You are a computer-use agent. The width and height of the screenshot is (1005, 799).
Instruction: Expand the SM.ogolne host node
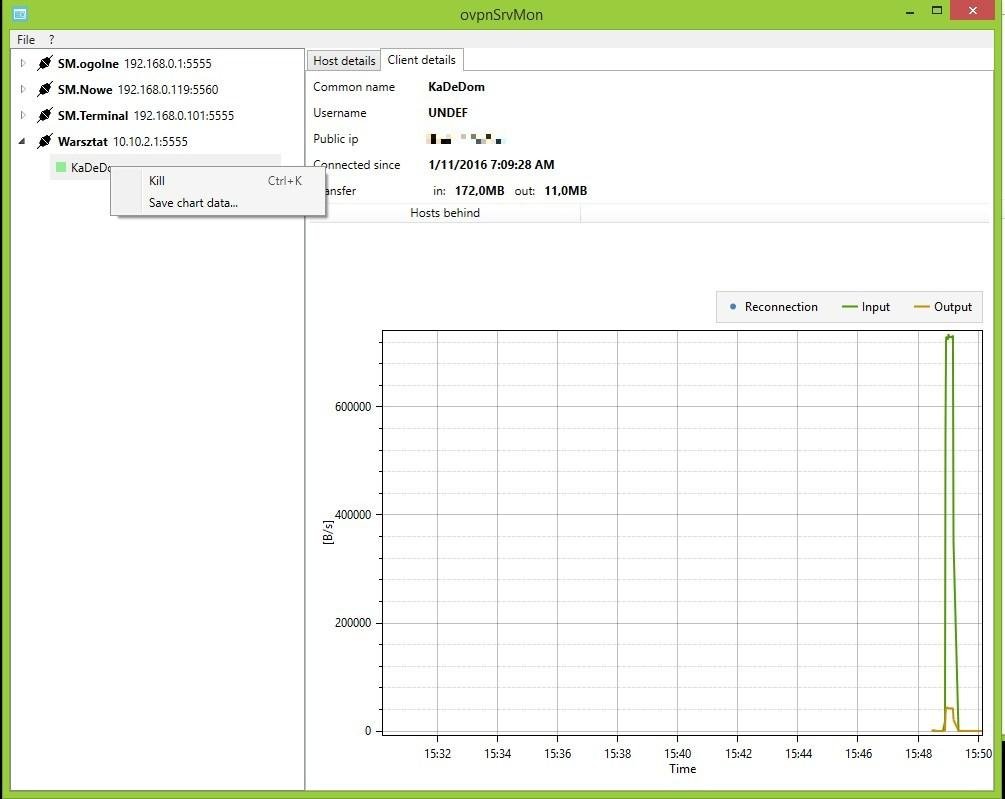(x=22, y=63)
